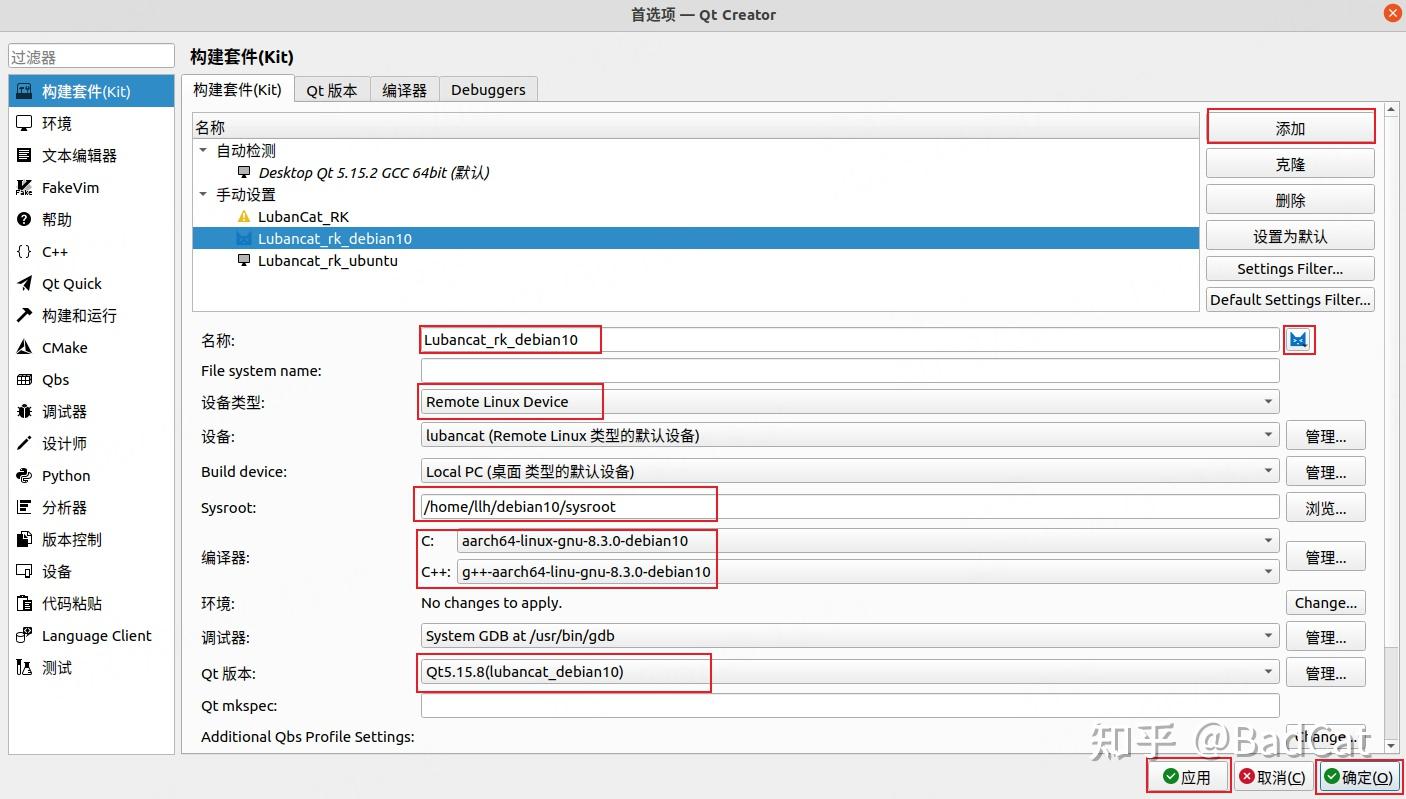This screenshot has width=1406, height=799.
Task: Open the Build device Local PC dropdown
Action: pyautogui.click(x=850, y=471)
